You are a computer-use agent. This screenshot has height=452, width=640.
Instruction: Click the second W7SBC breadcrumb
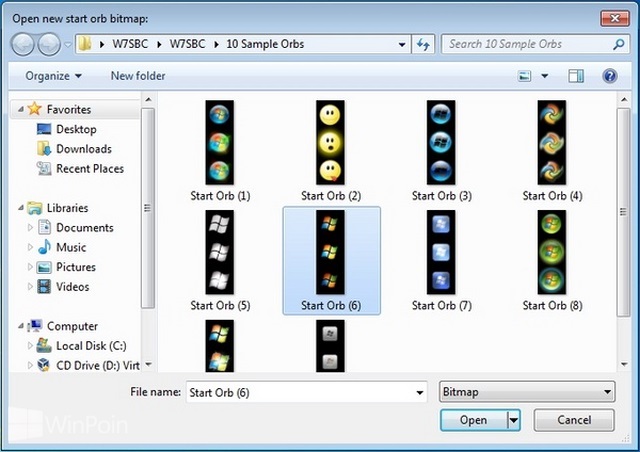(x=187, y=44)
